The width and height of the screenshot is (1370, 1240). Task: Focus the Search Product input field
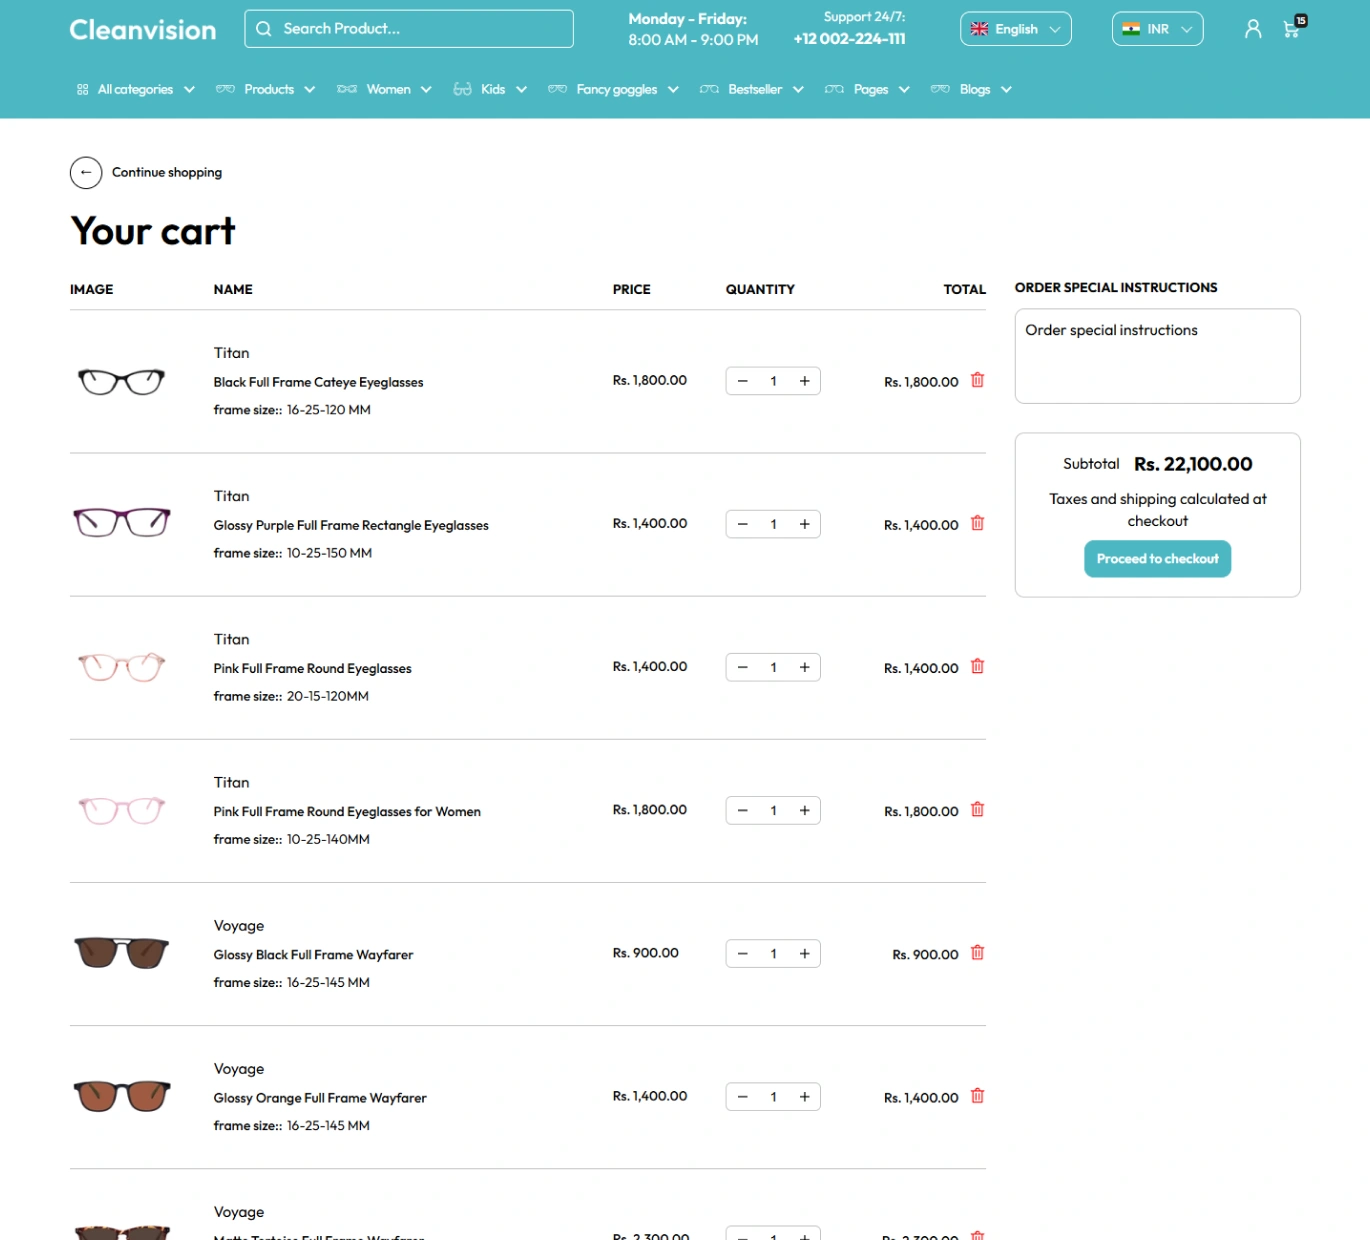pos(409,29)
